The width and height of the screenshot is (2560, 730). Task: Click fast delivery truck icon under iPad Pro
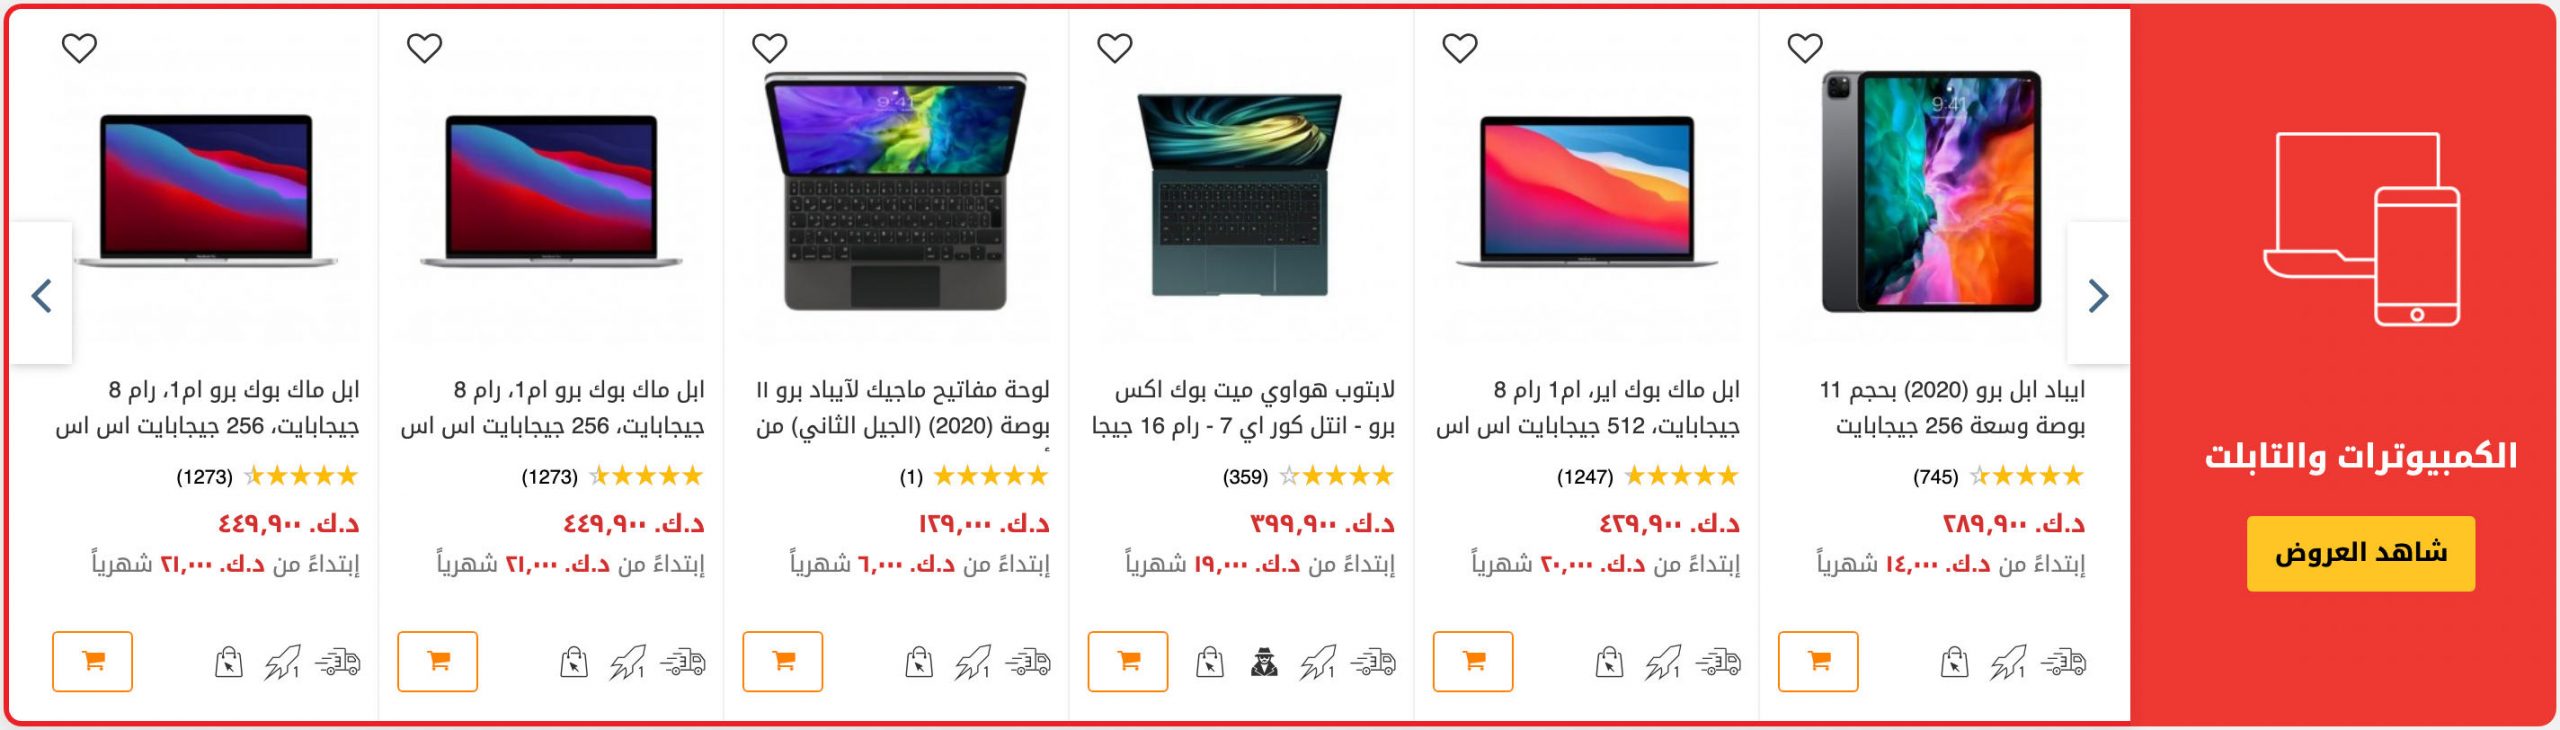click(2063, 662)
